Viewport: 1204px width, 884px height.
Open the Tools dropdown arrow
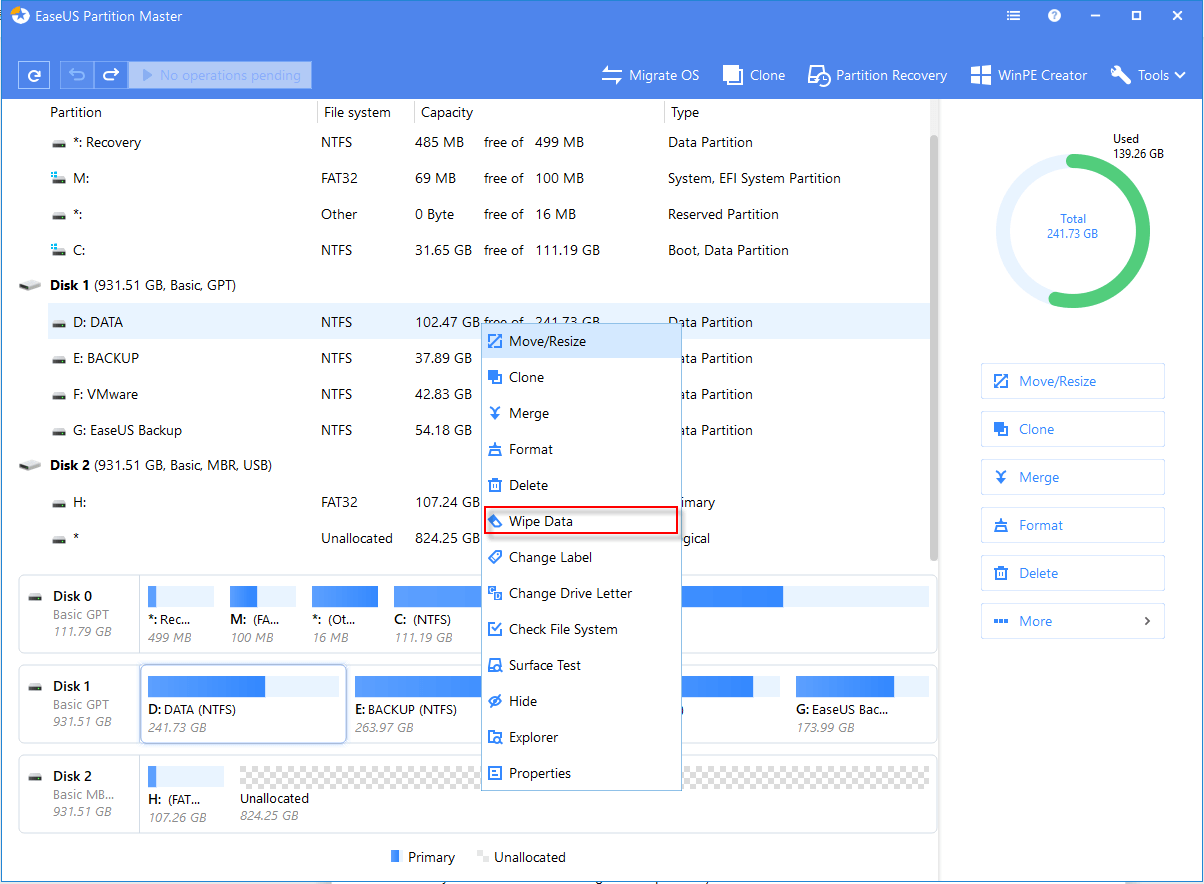click(x=1181, y=75)
